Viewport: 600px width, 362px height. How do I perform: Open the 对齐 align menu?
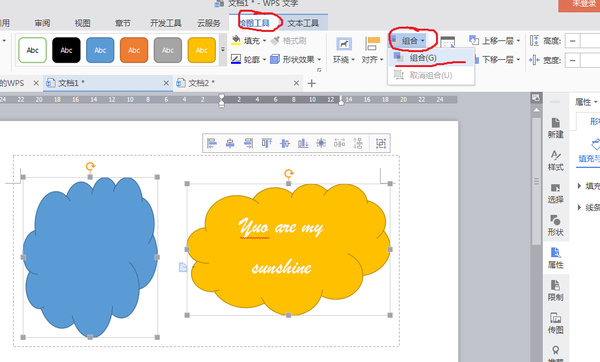[x=372, y=50]
